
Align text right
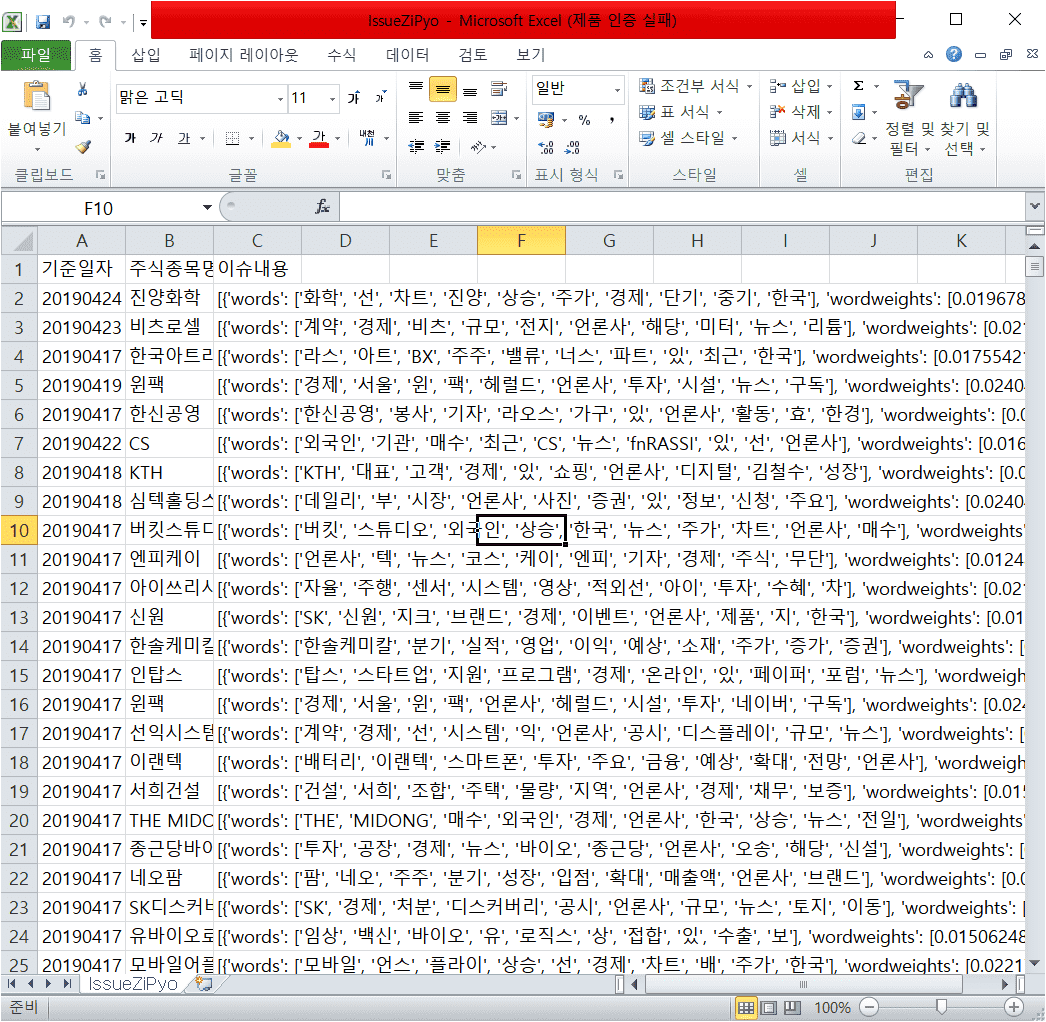pos(470,118)
